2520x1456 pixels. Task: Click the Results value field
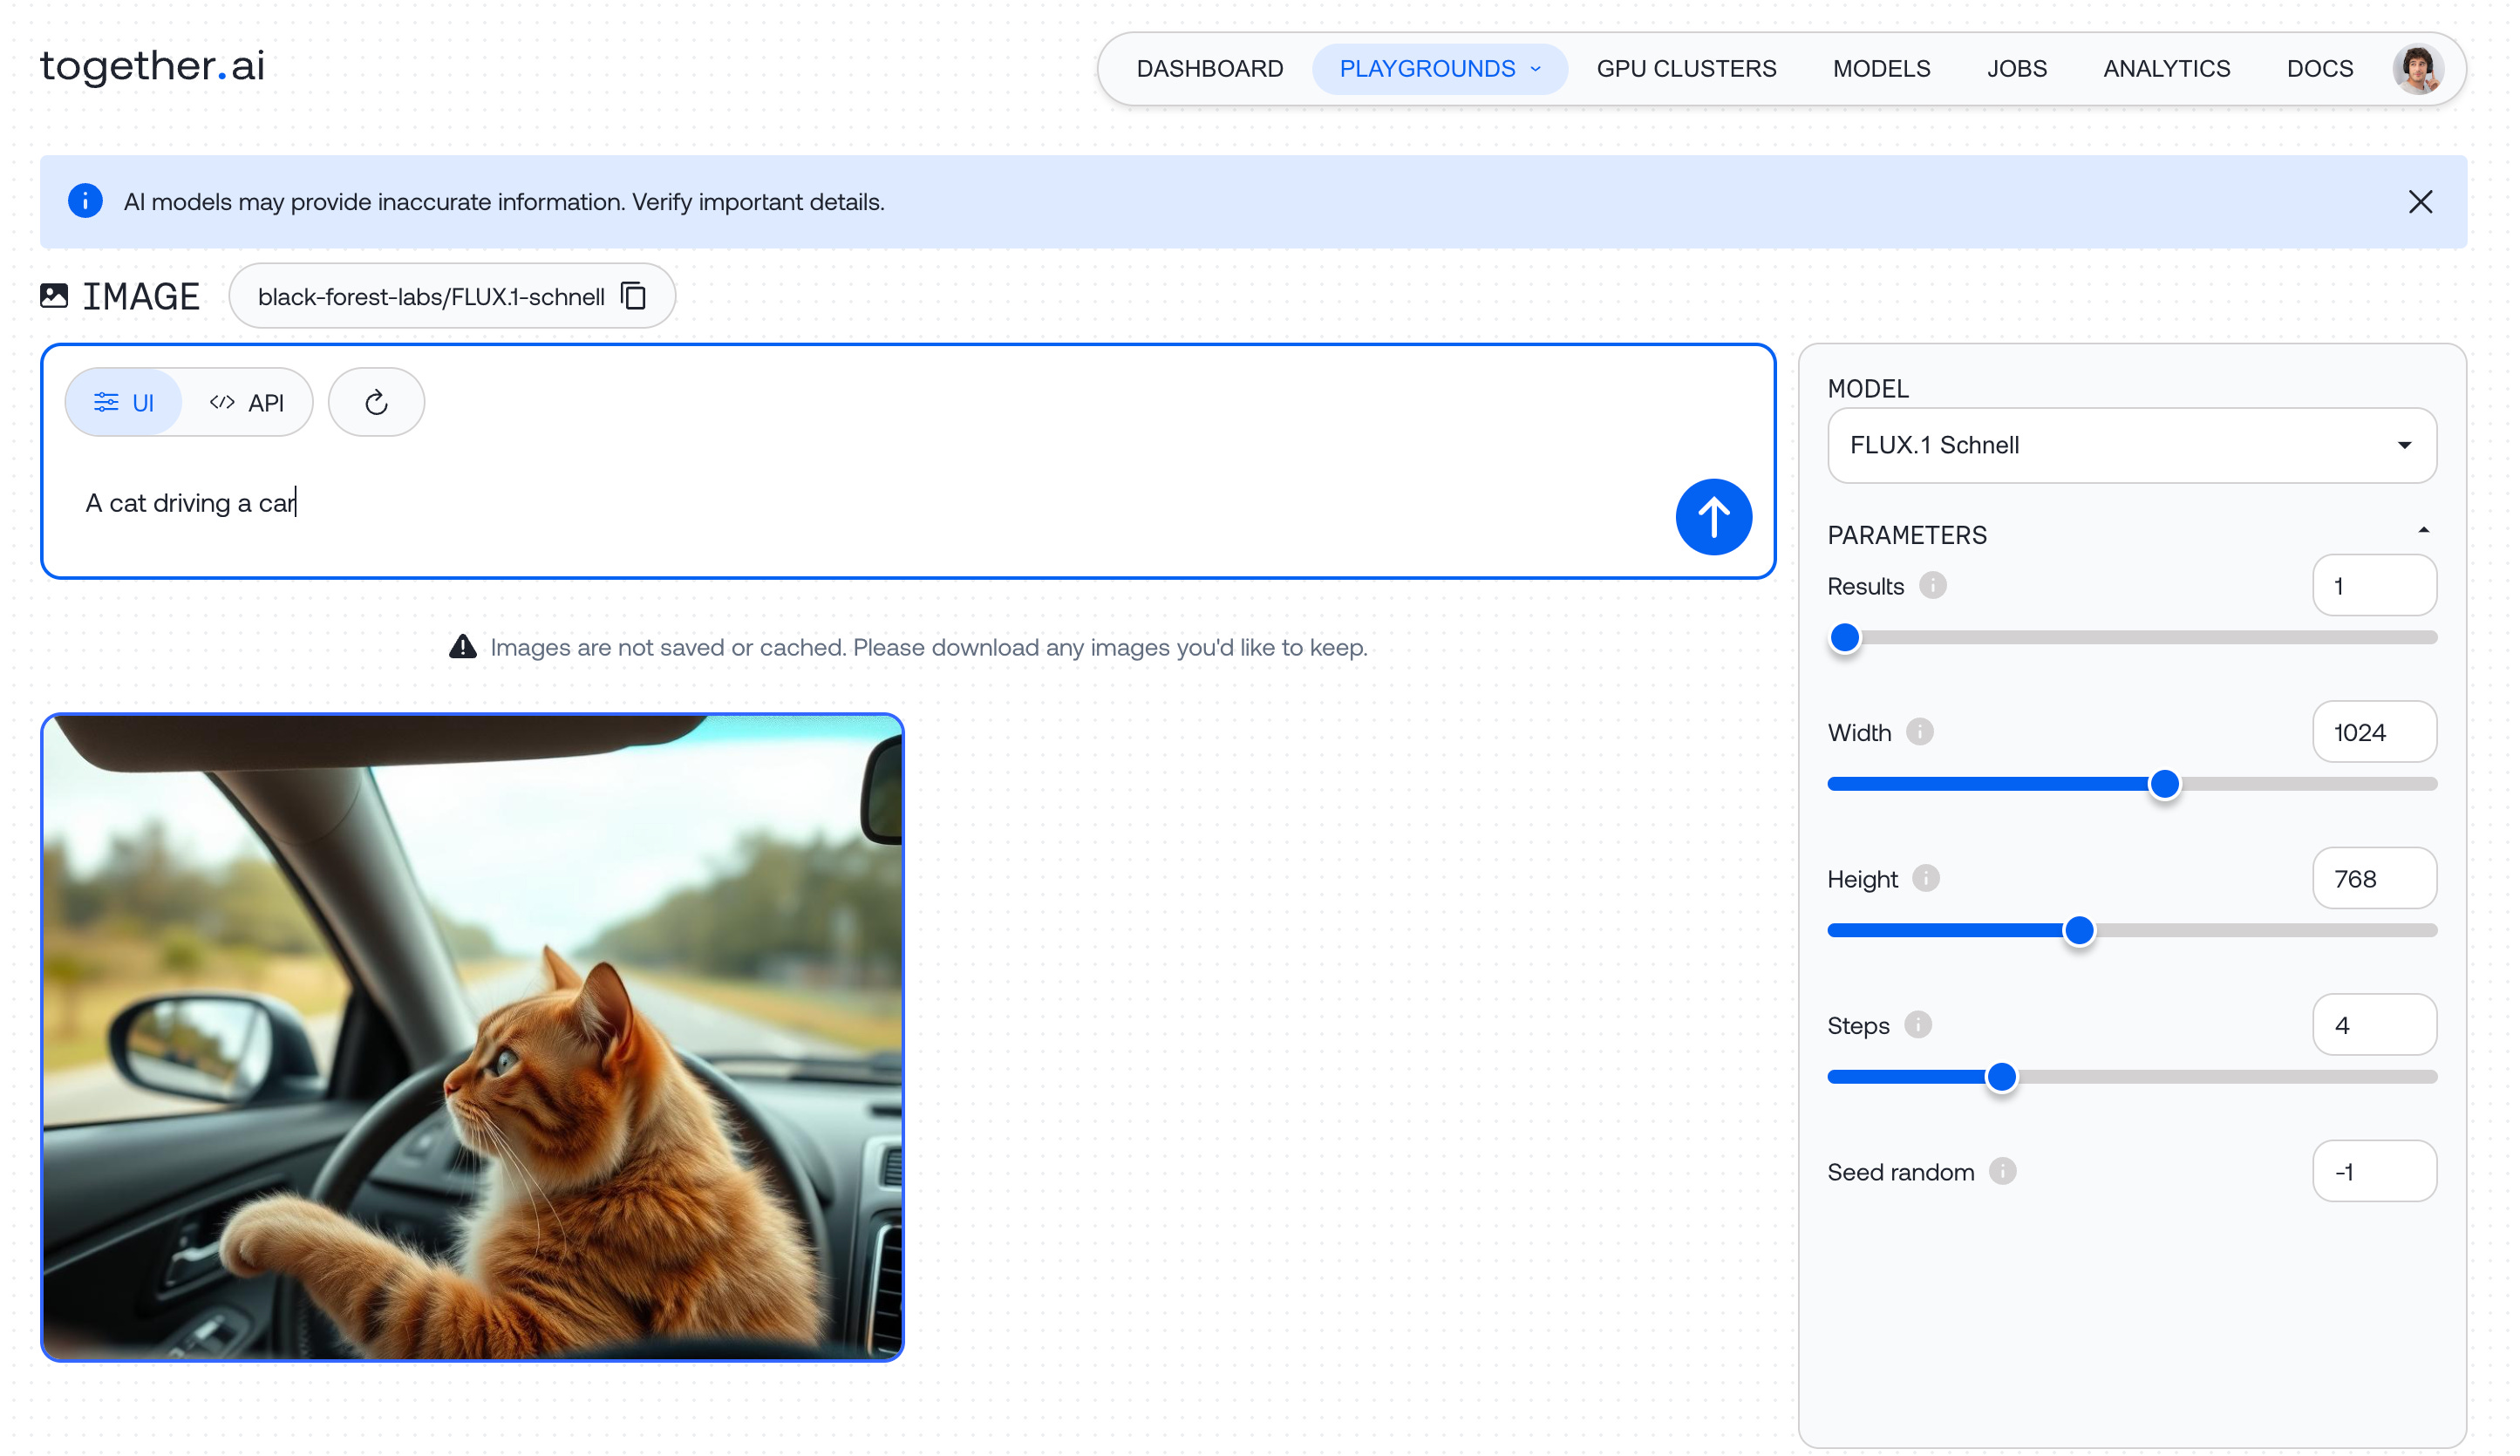(2374, 585)
